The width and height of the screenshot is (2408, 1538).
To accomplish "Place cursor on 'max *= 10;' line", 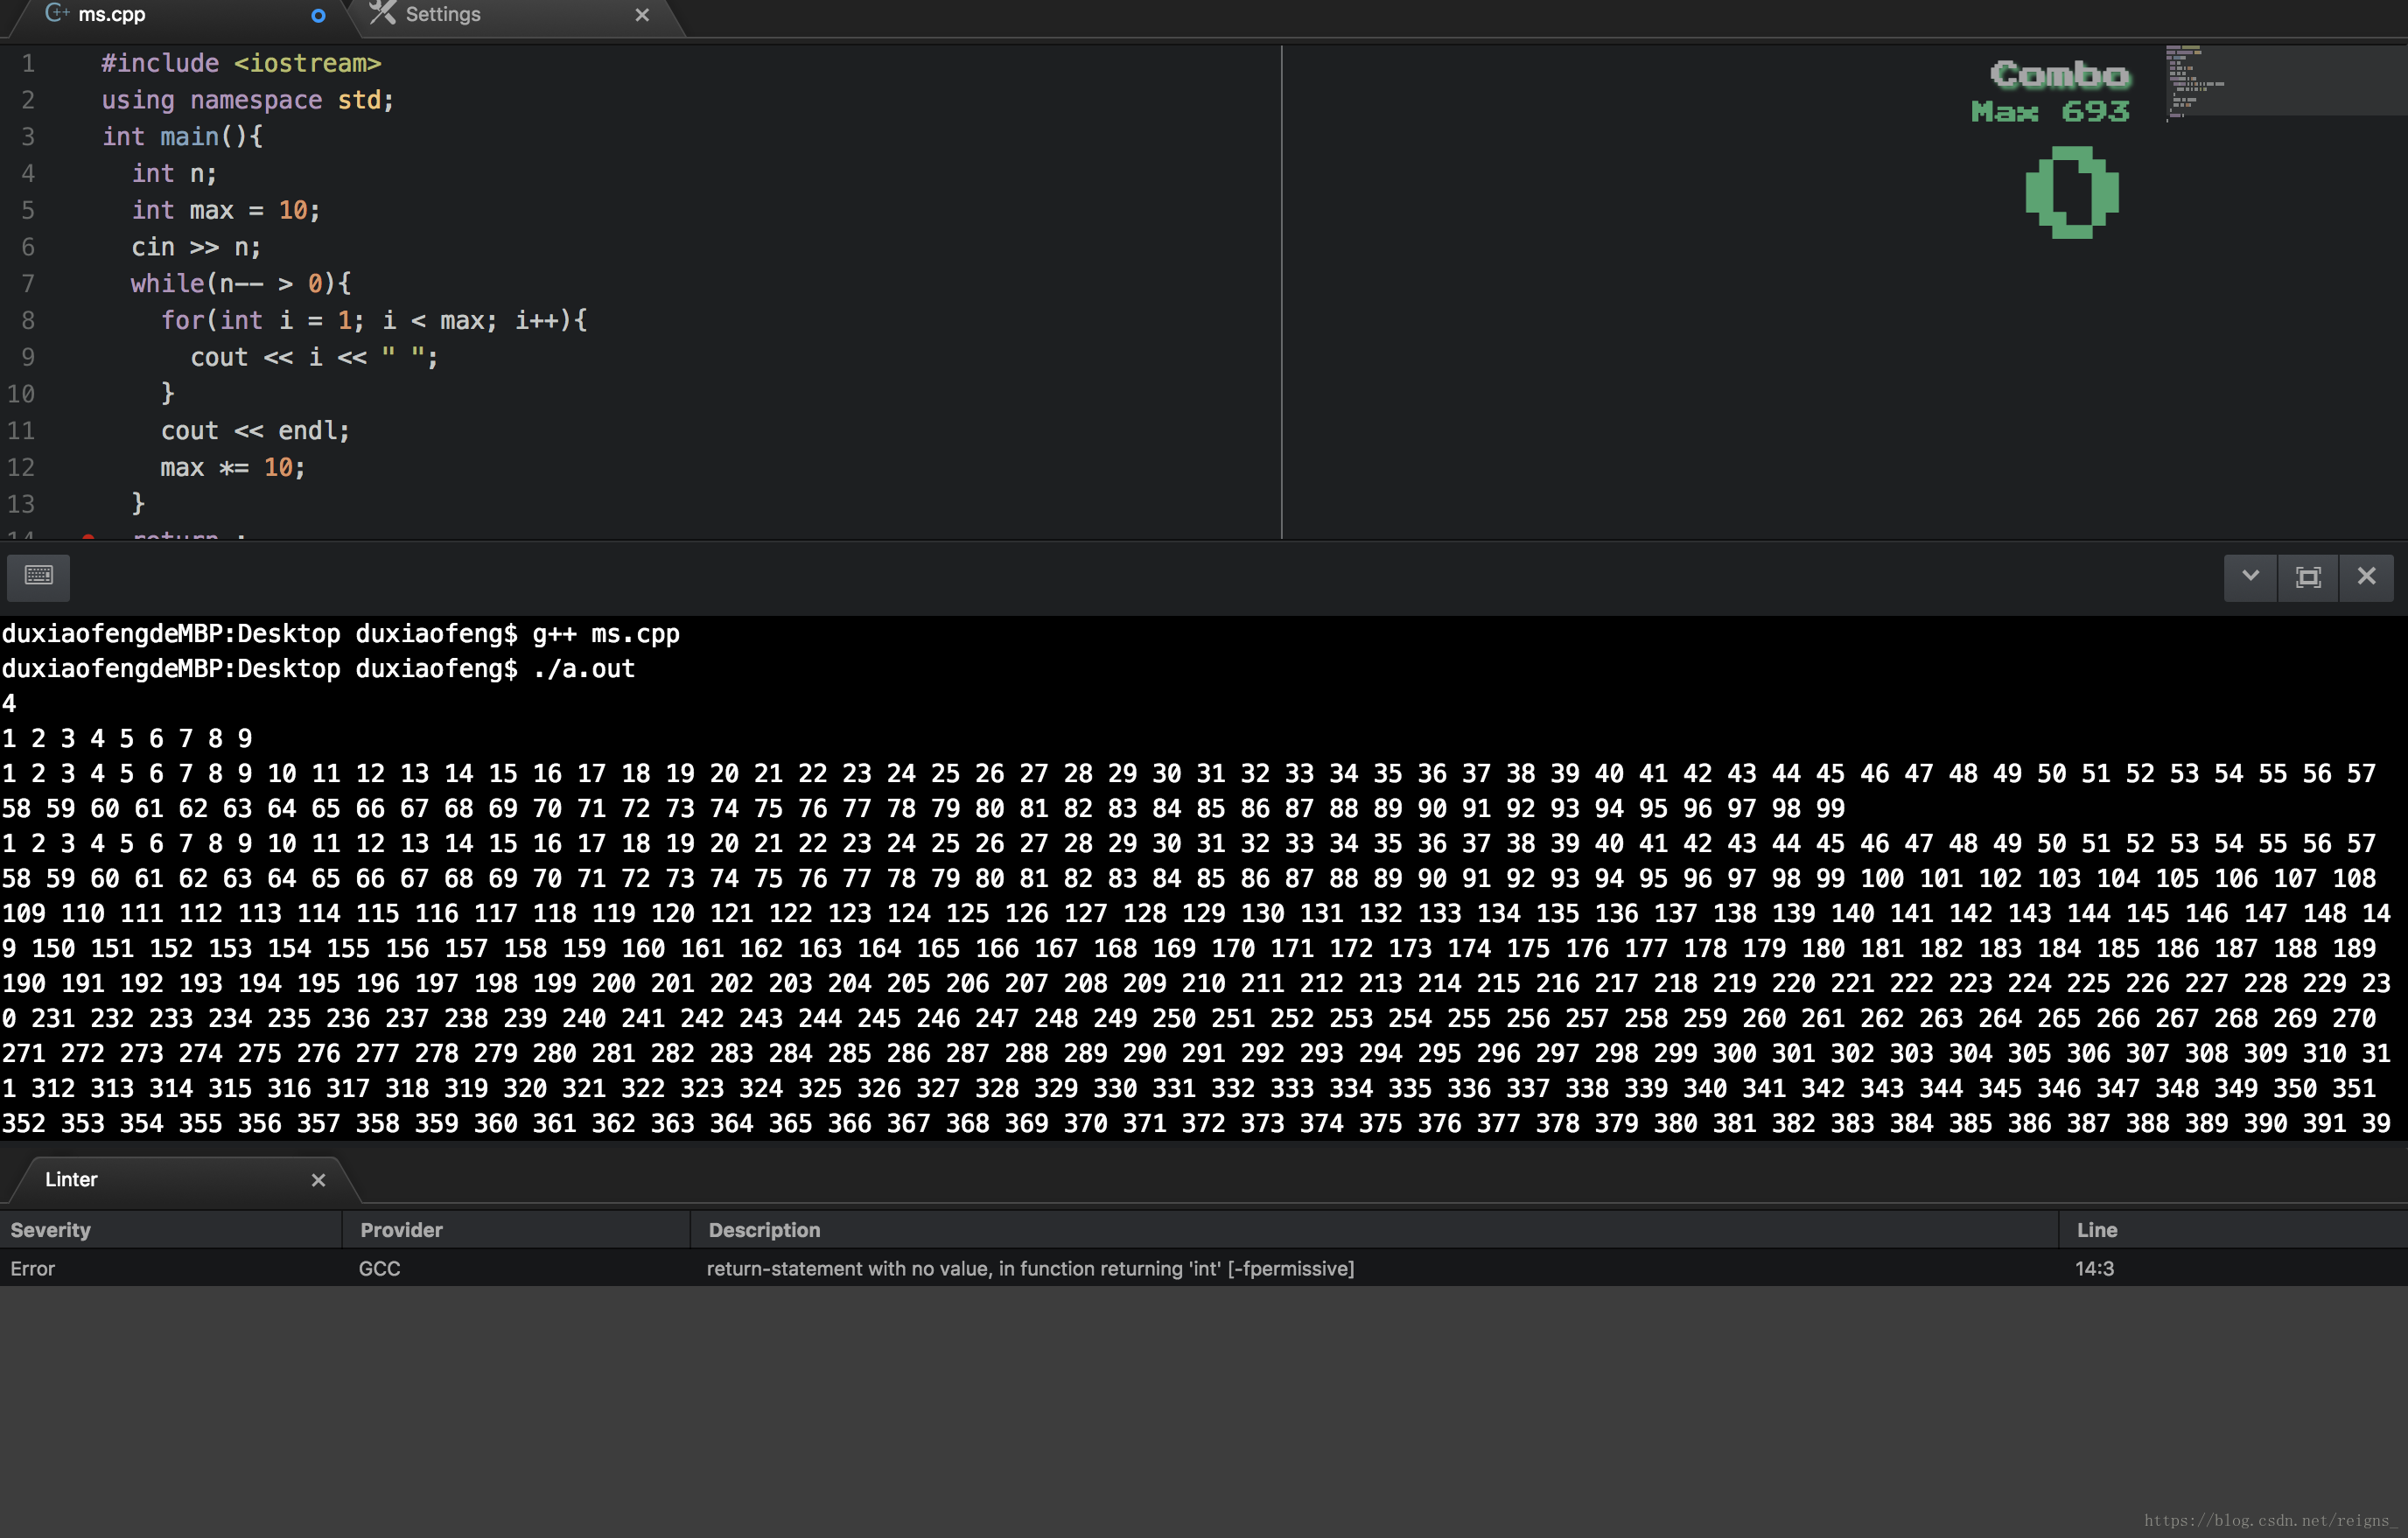I will pyautogui.click(x=233, y=468).
